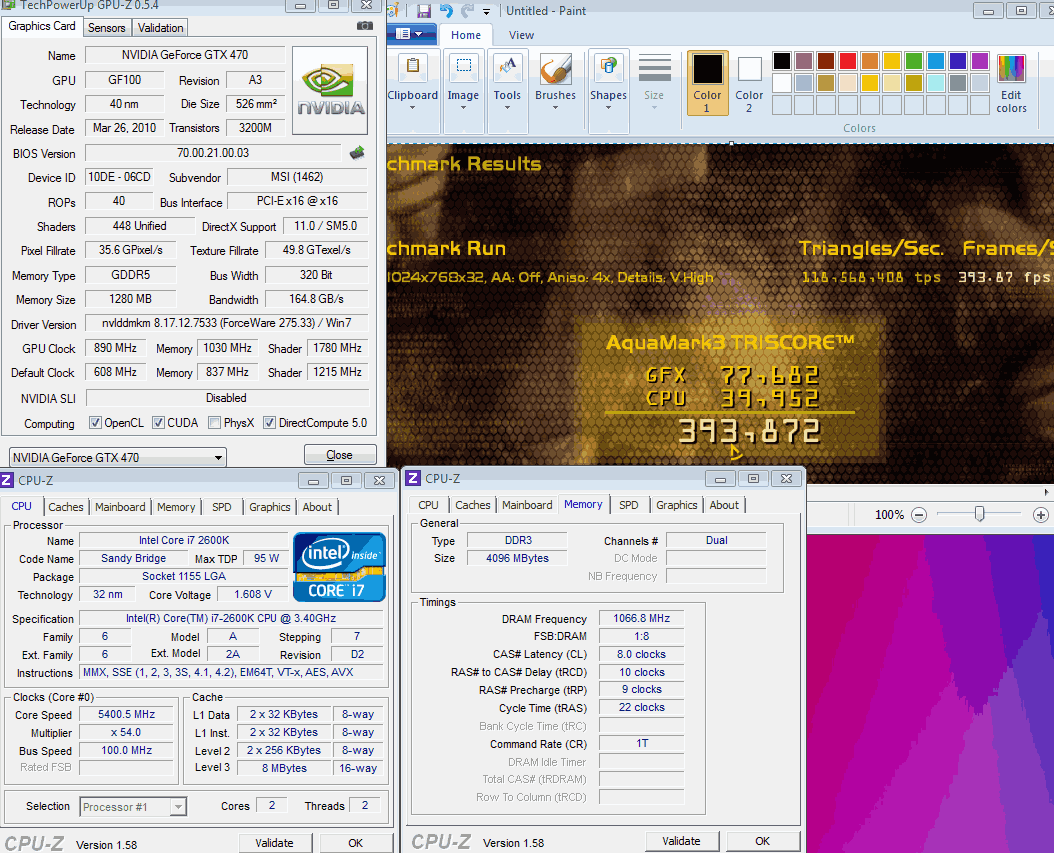Click Validate in left CPU-Z window
This screenshot has width=1054, height=853.
pyautogui.click(x=274, y=843)
